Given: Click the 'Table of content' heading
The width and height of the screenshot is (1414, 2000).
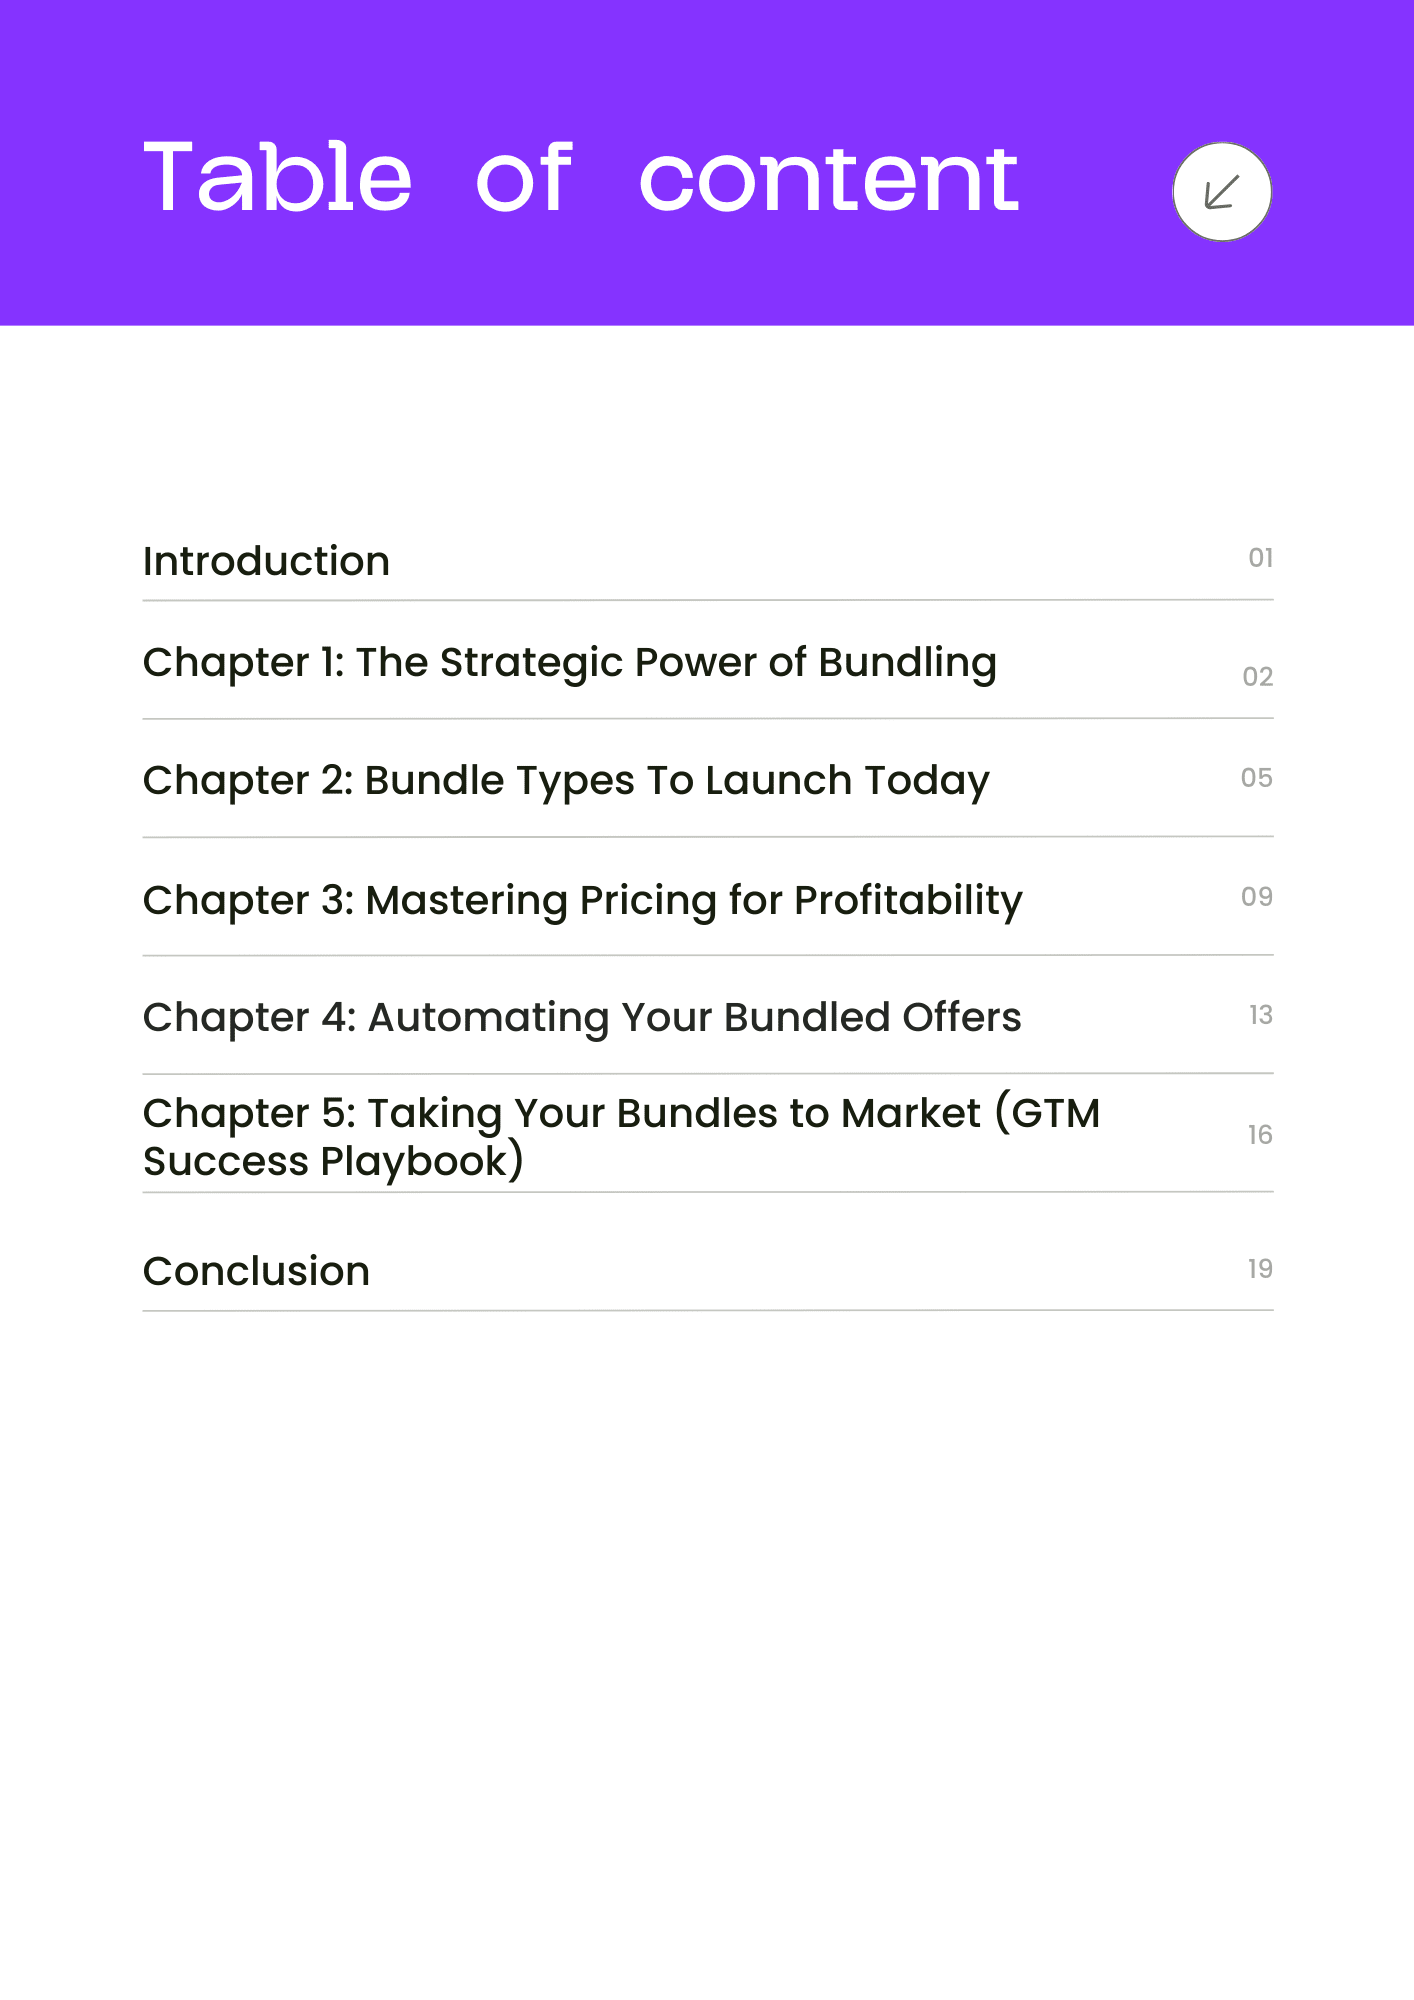Looking at the screenshot, I should coord(581,178).
